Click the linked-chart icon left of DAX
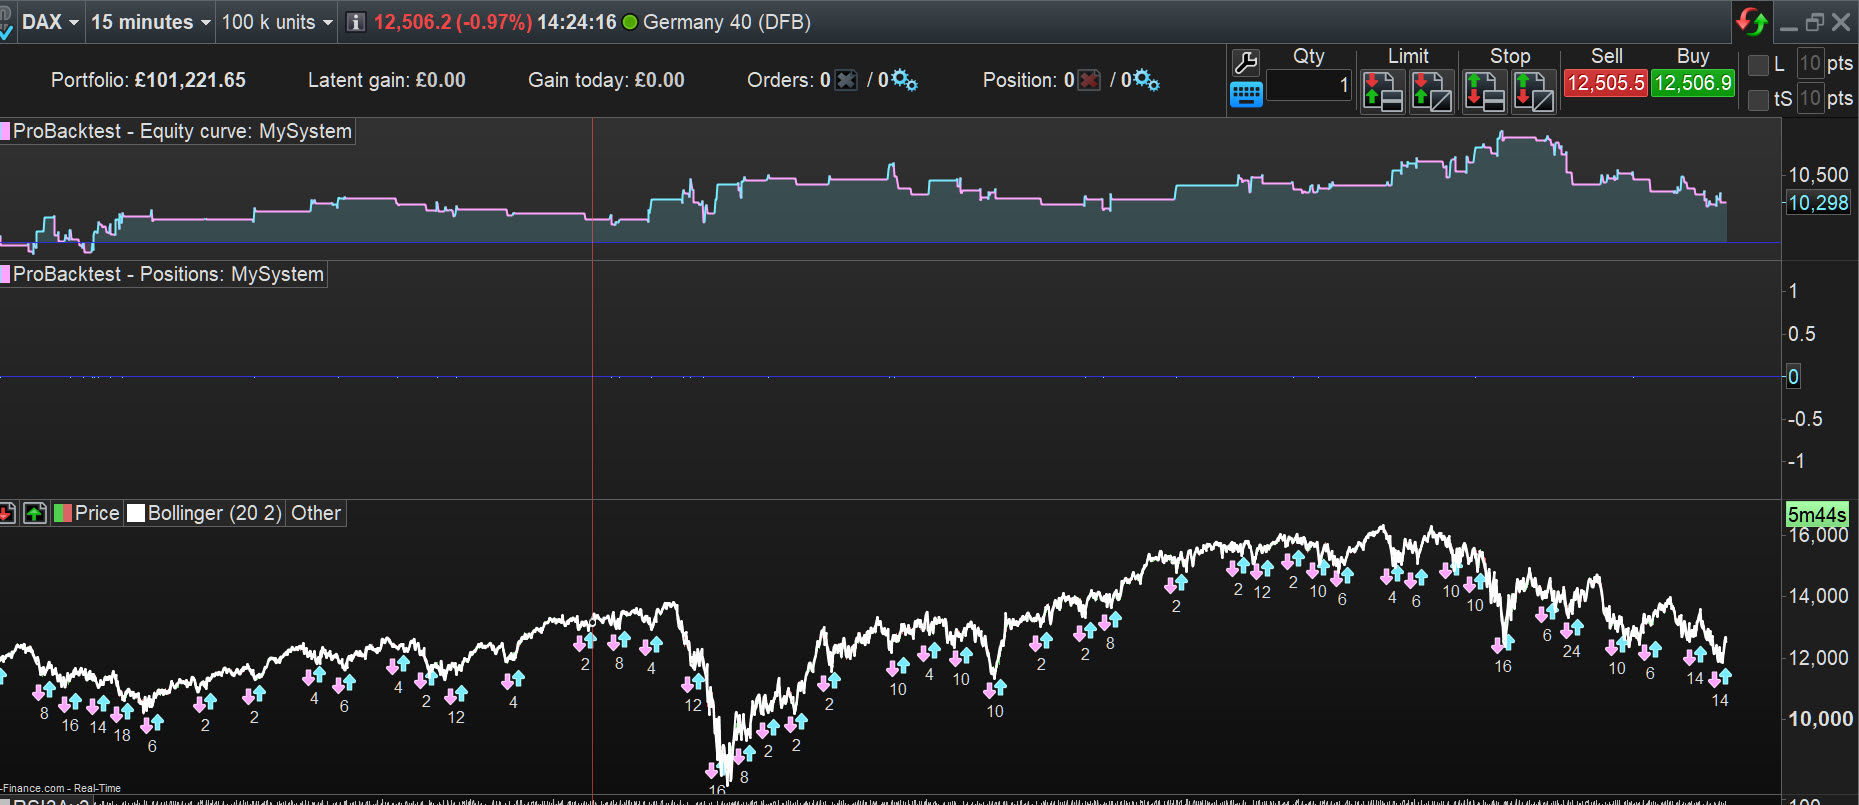Image resolution: width=1859 pixels, height=805 pixels. click(6, 24)
